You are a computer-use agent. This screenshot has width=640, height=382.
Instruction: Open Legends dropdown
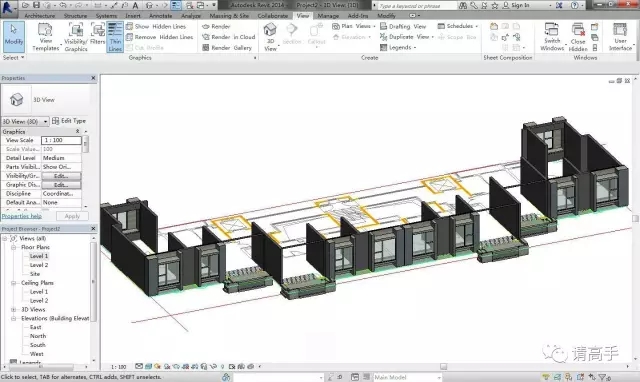pyautogui.click(x=398, y=48)
